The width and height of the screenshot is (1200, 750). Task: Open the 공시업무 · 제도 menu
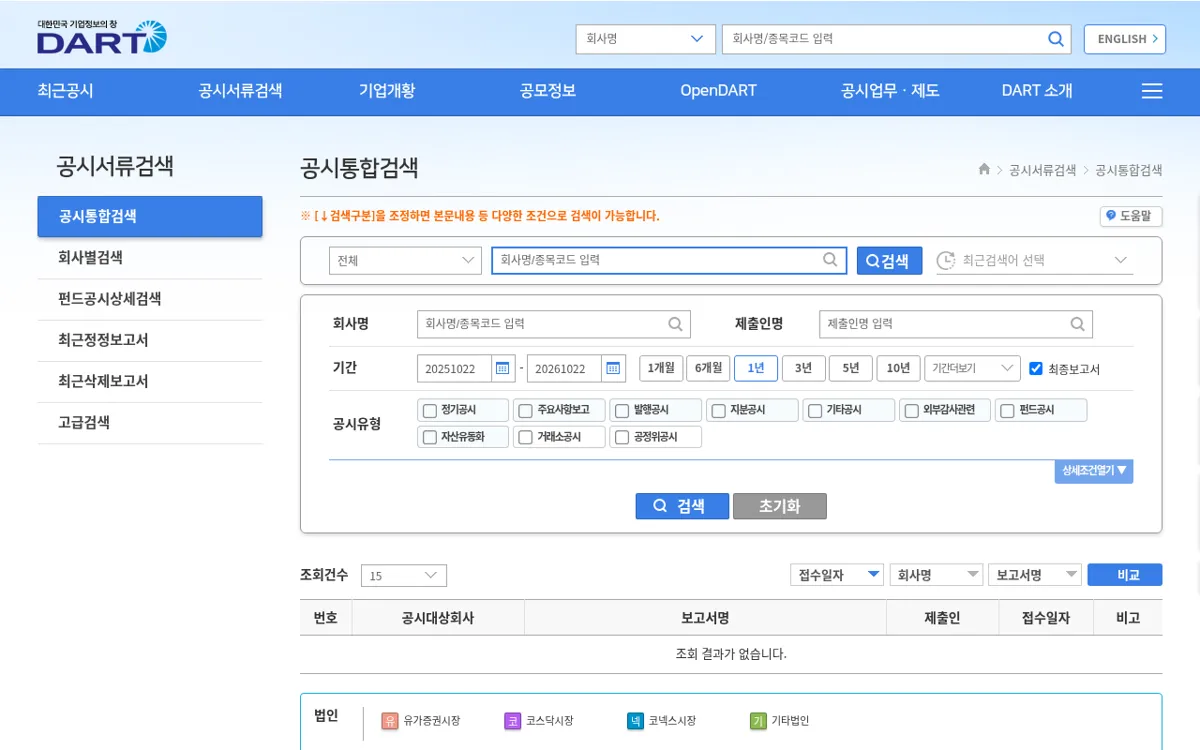click(x=890, y=91)
